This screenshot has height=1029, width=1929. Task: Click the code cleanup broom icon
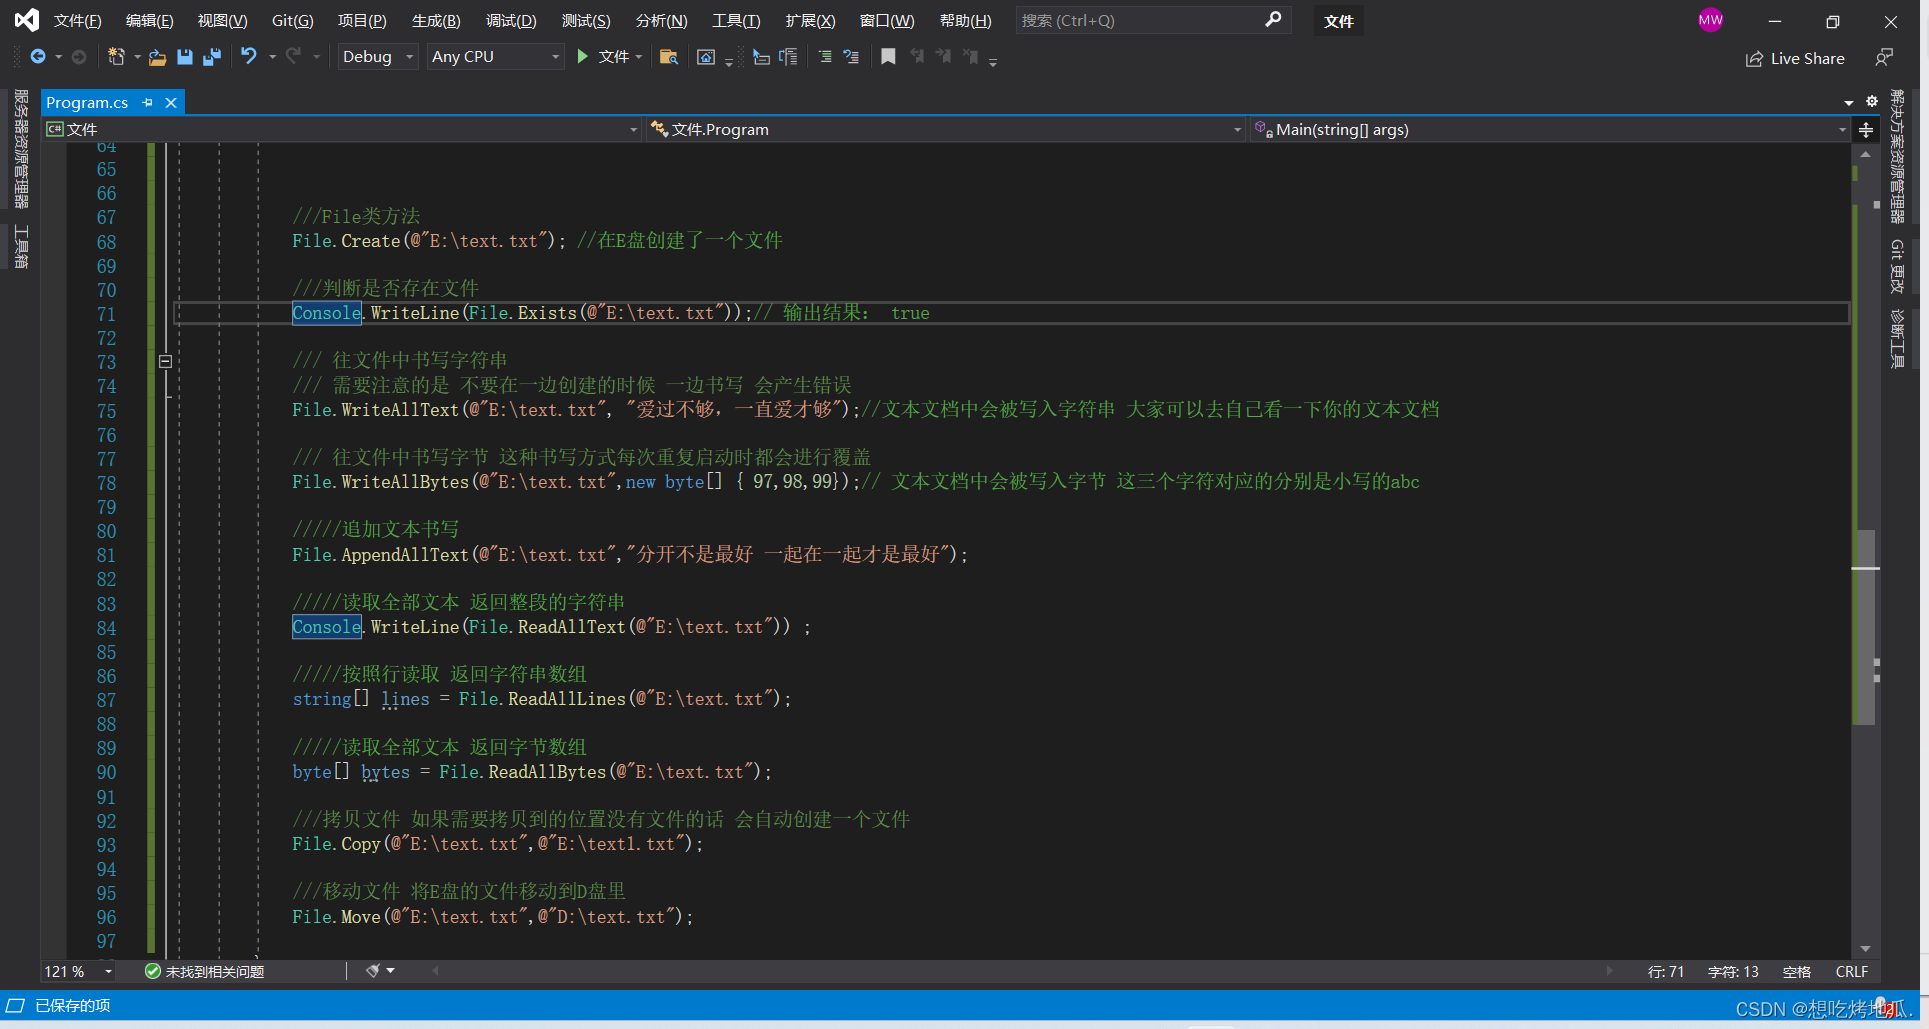point(373,971)
